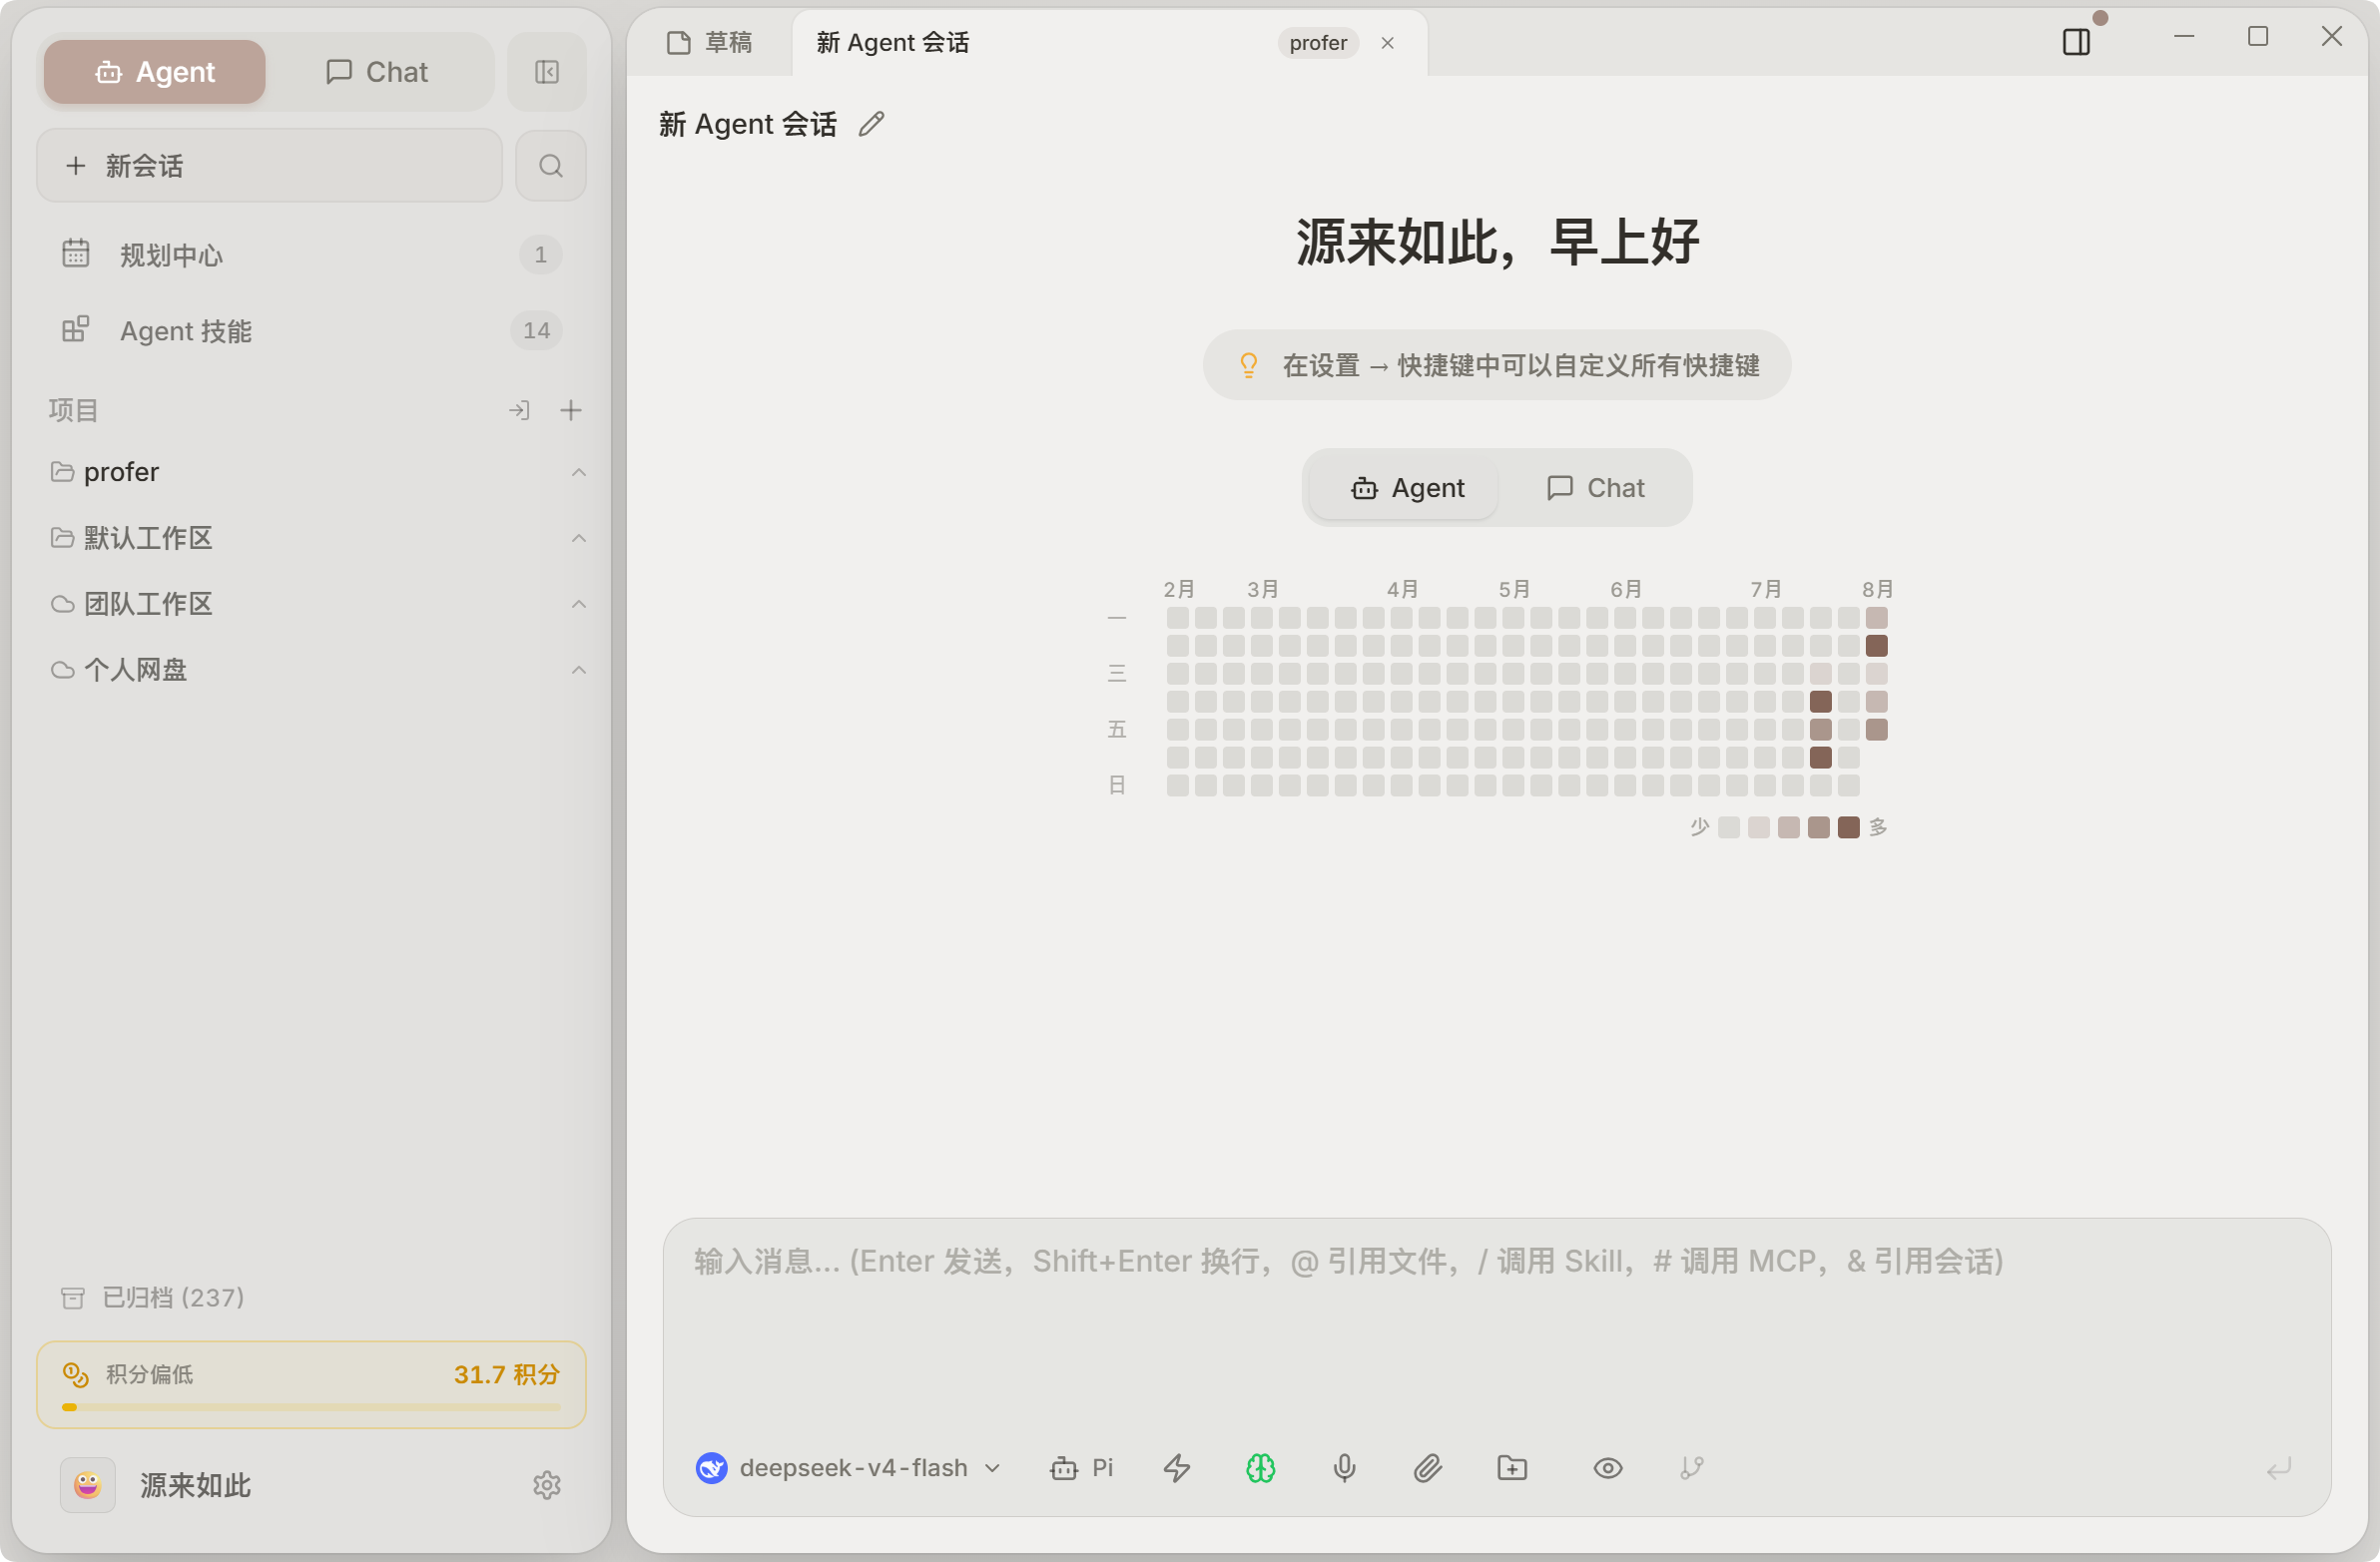Switch sidebar to Chat mode
The height and width of the screenshot is (1562, 2380).
click(x=377, y=72)
